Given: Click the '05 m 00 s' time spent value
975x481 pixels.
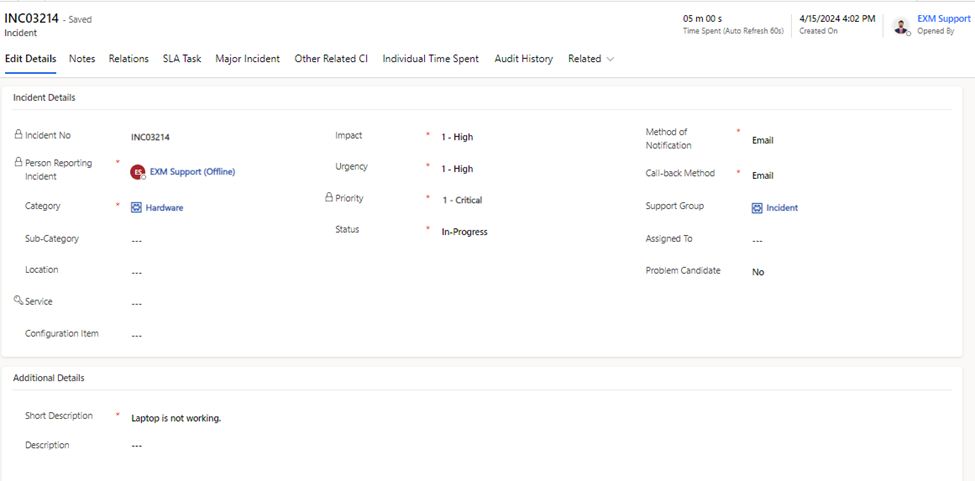Looking at the screenshot, I should [703, 19].
